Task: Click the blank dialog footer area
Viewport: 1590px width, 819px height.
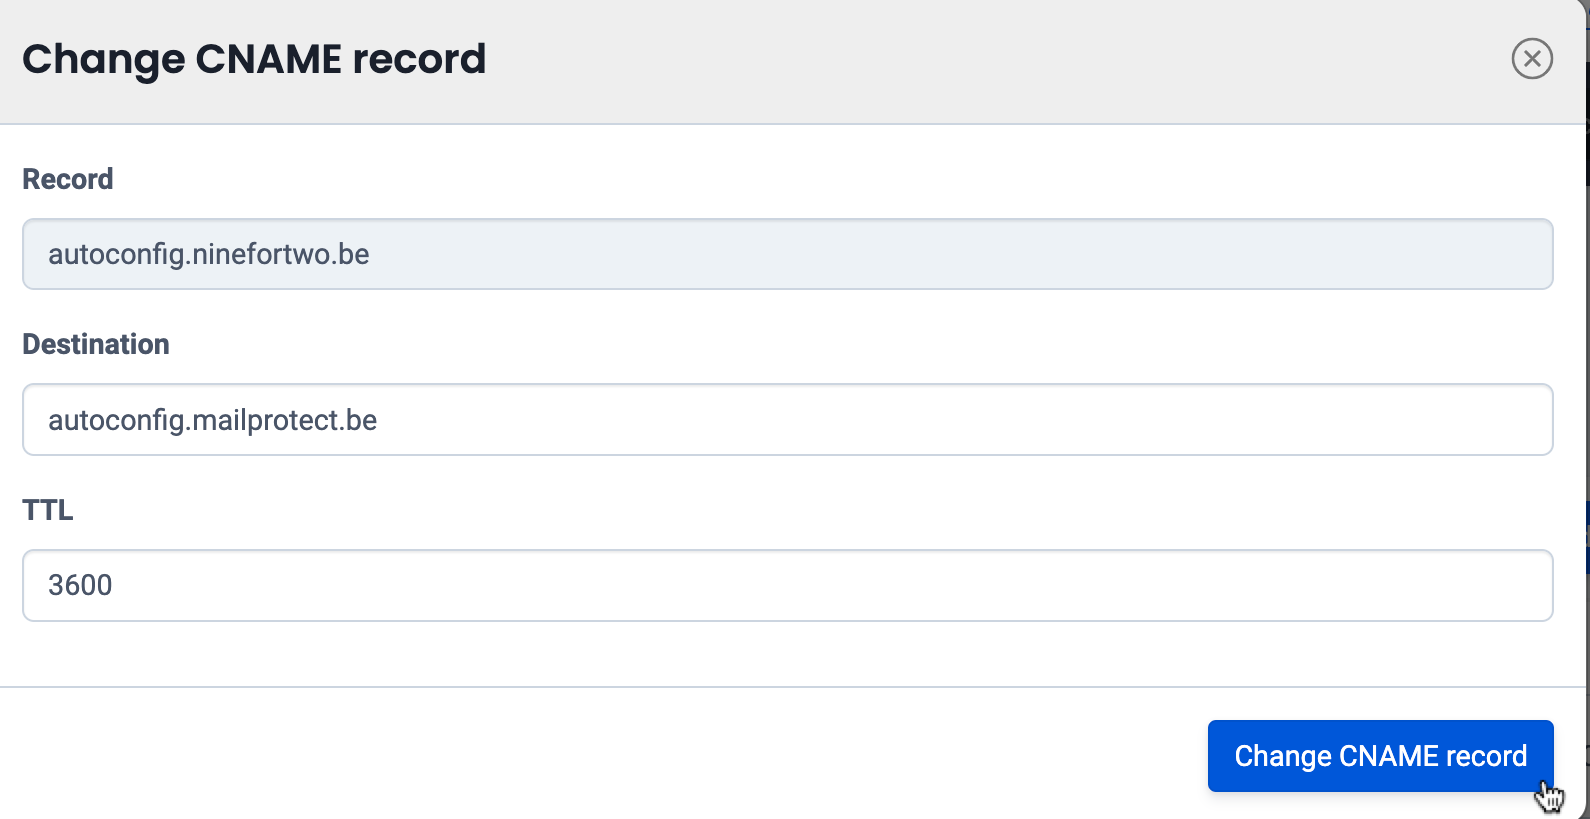Action: [x=600, y=755]
